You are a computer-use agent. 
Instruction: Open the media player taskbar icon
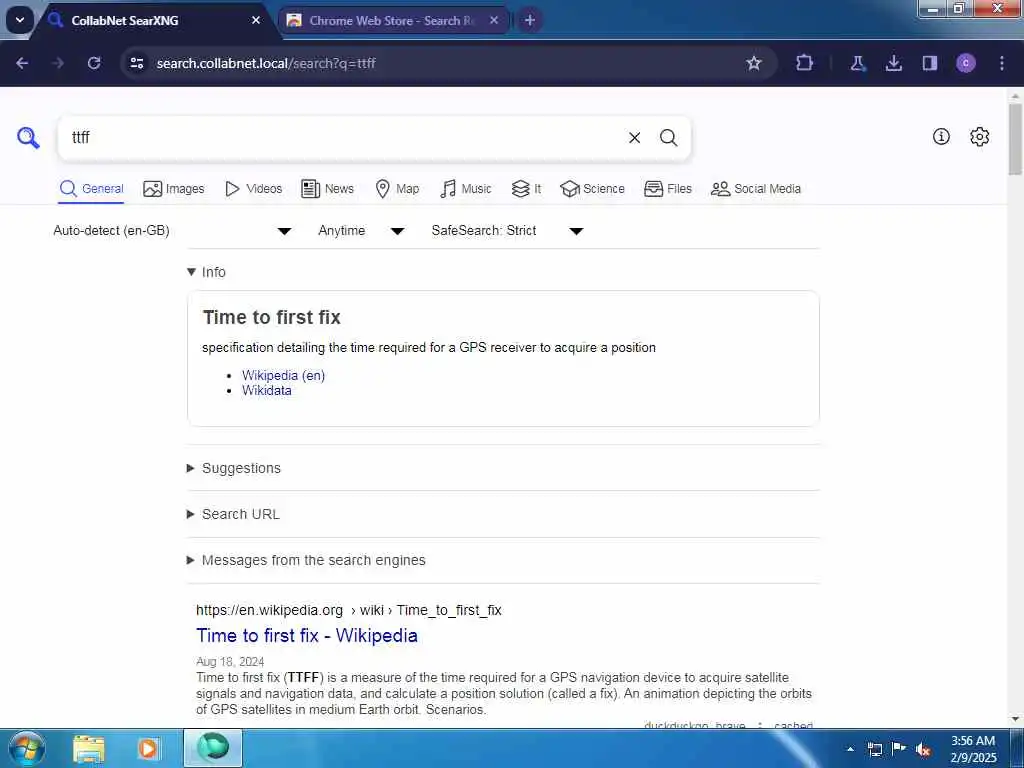click(148, 748)
